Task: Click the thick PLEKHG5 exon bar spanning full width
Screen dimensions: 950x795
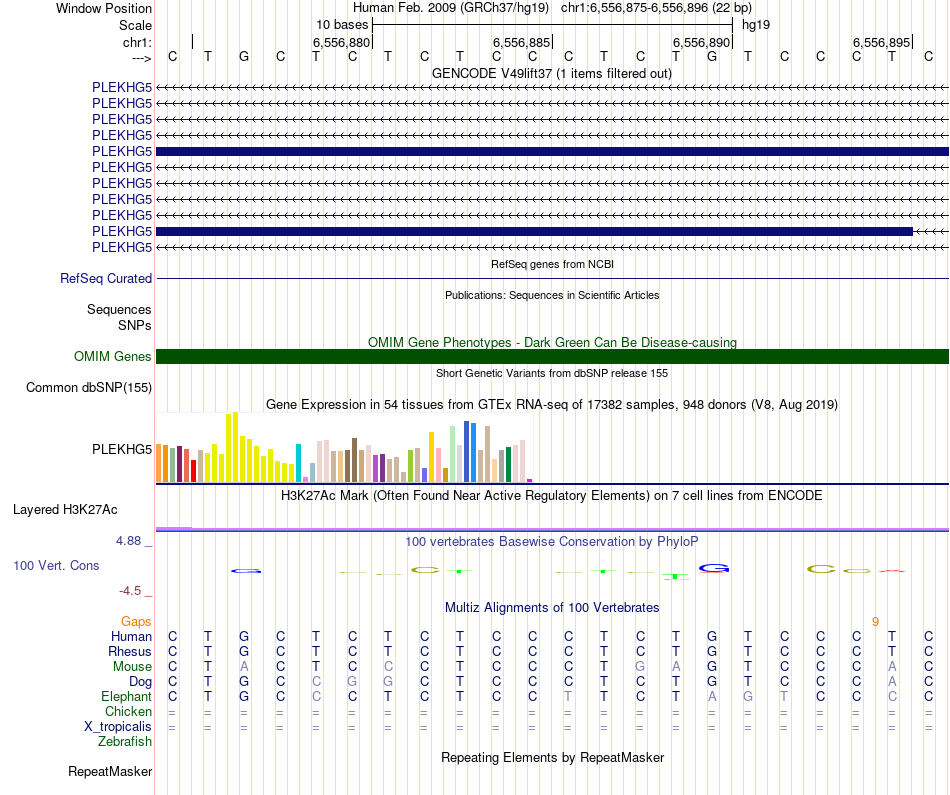Action: [552, 151]
